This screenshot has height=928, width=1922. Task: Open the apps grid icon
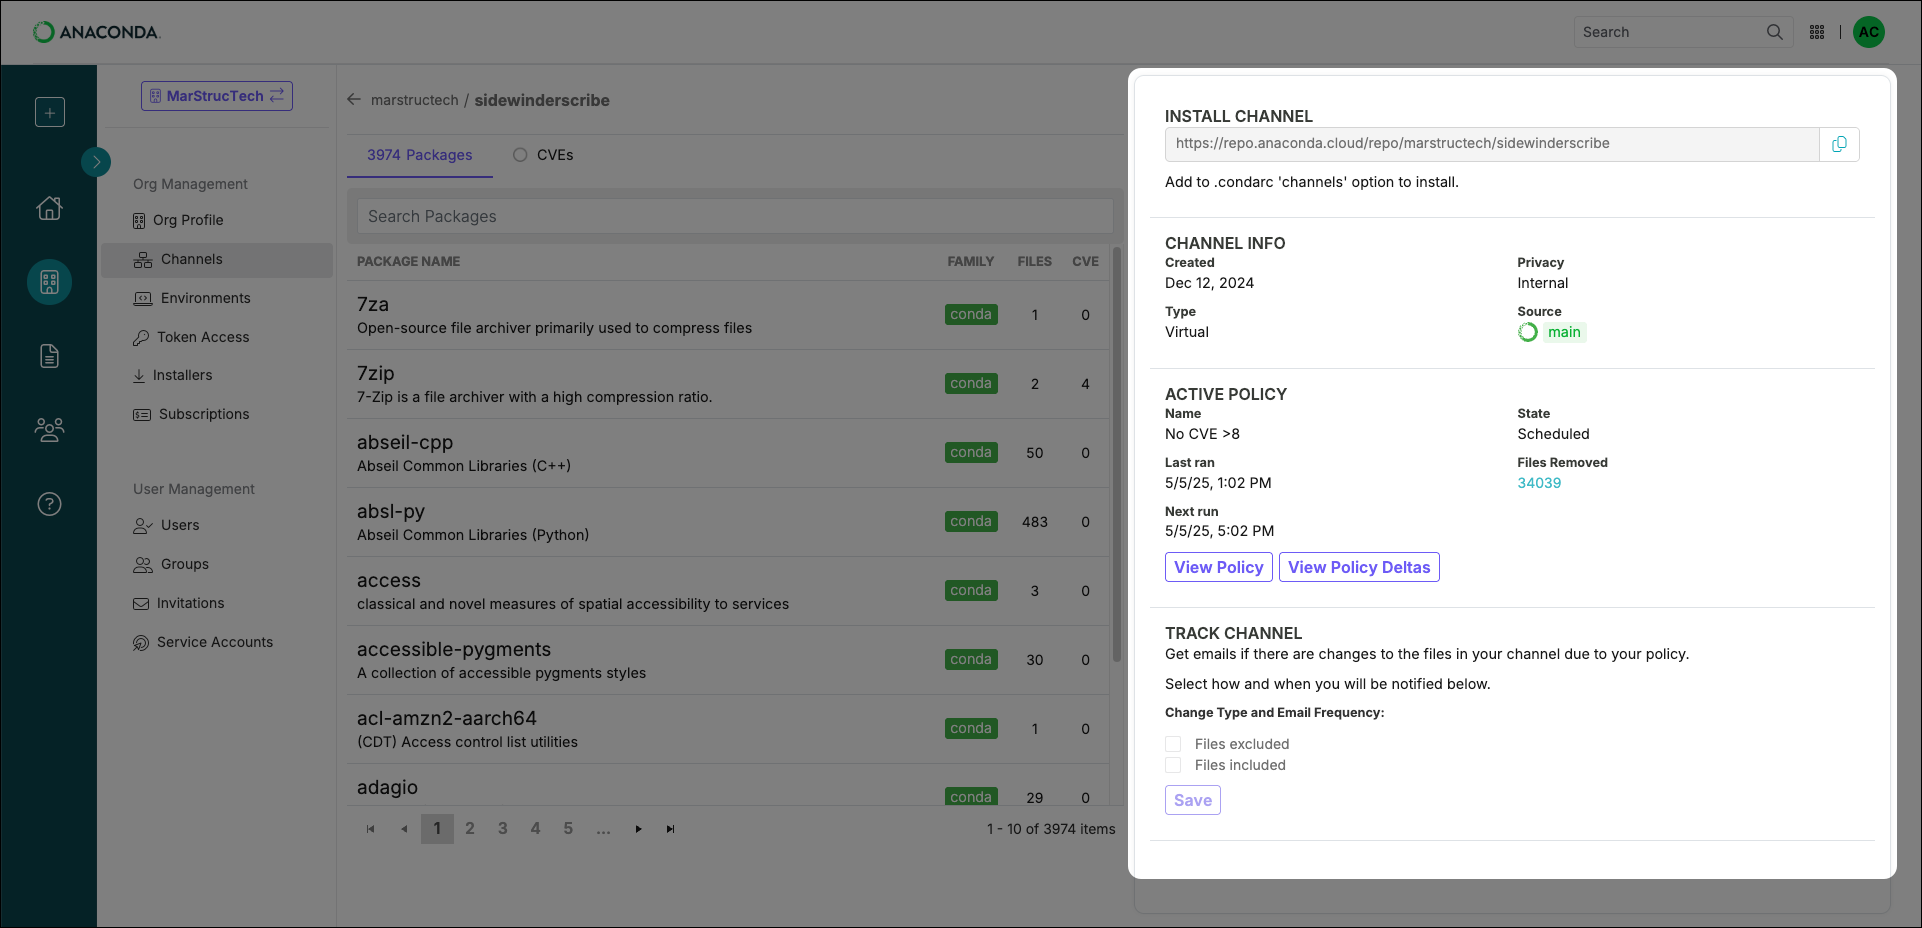(x=1817, y=32)
